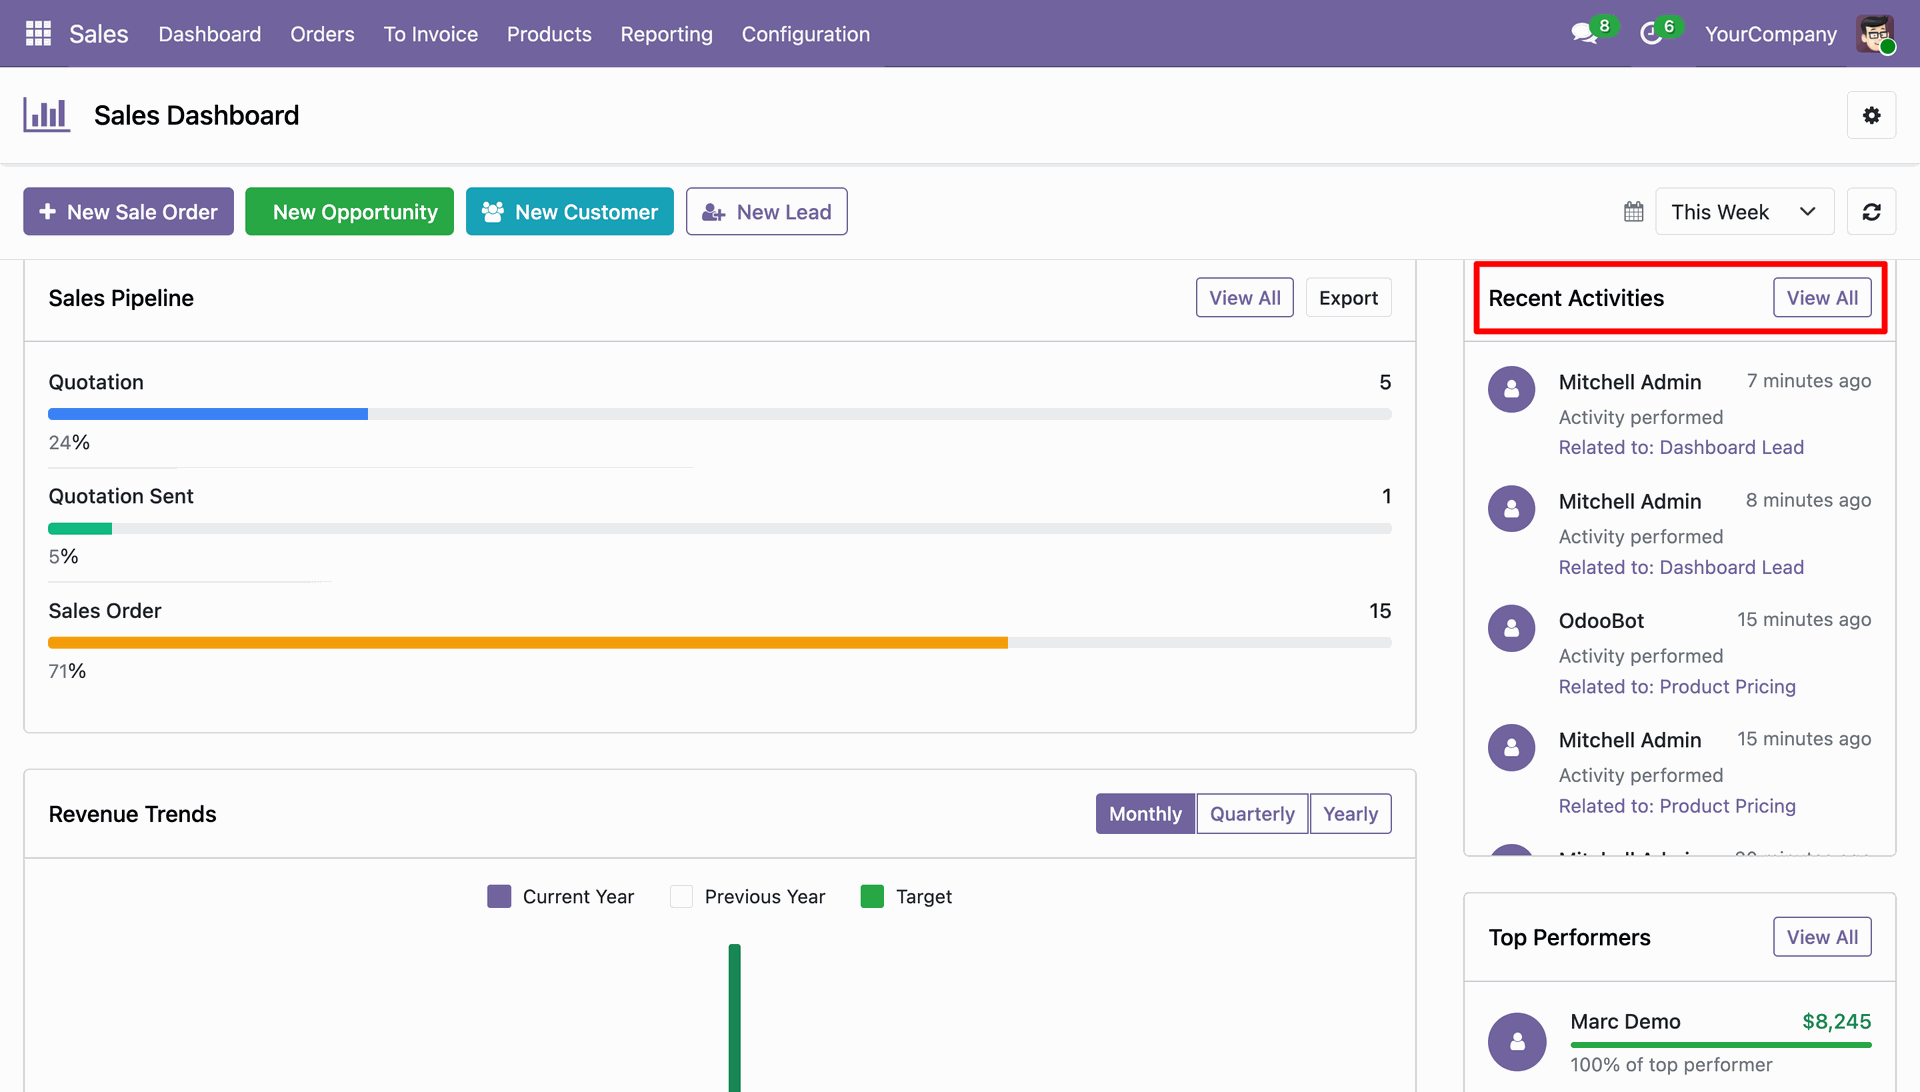Open the apps grid menu icon
The image size is (1920, 1092).
tap(38, 34)
